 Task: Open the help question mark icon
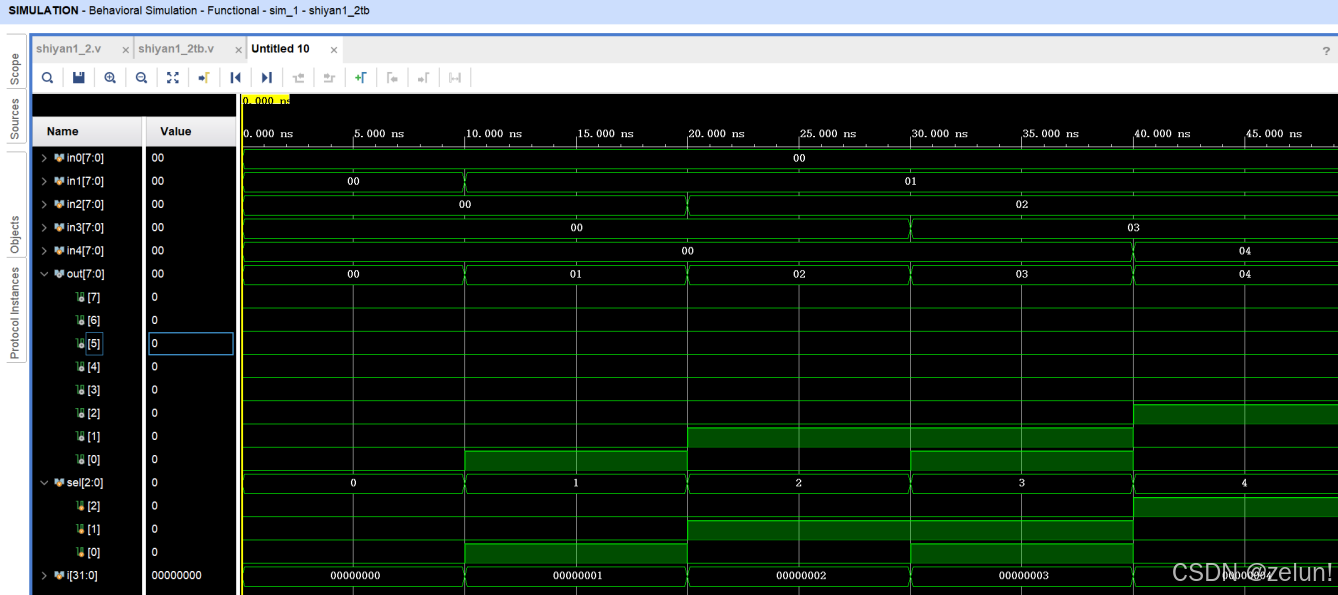coord(1326,50)
